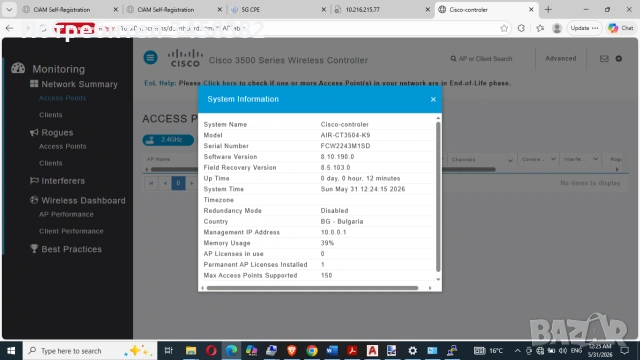
Task: Click the Best Practices trophy icon
Action: (x=34, y=249)
